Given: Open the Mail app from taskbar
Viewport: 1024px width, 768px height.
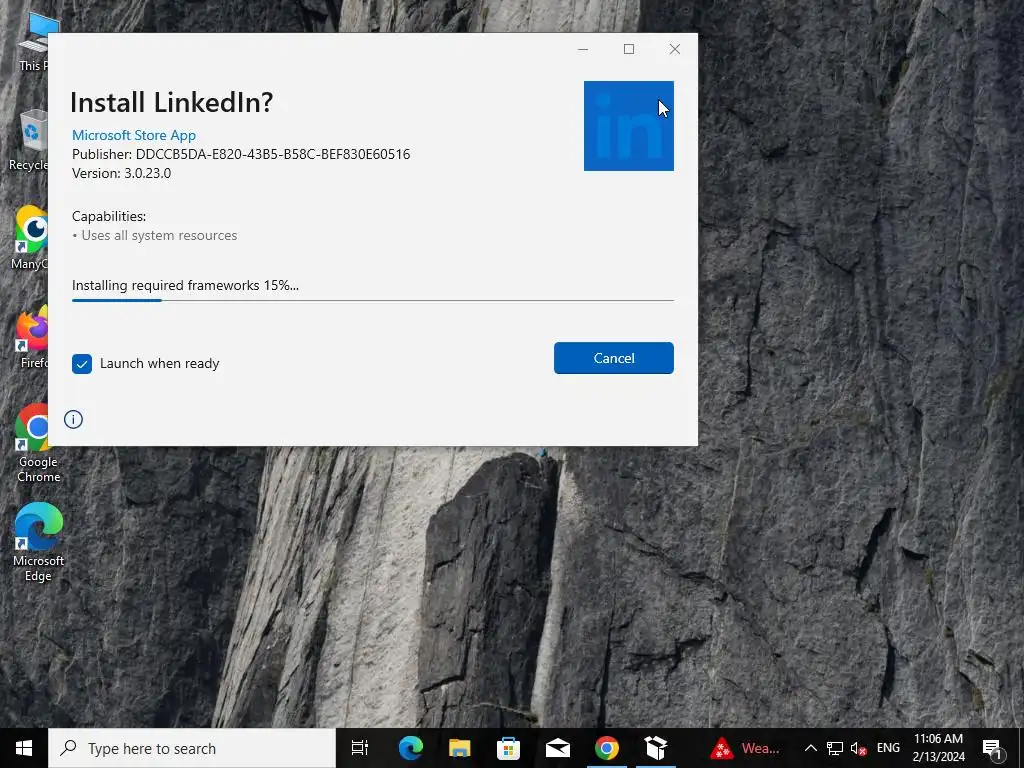Looking at the screenshot, I should pyautogui.click(x=558, y=748).
